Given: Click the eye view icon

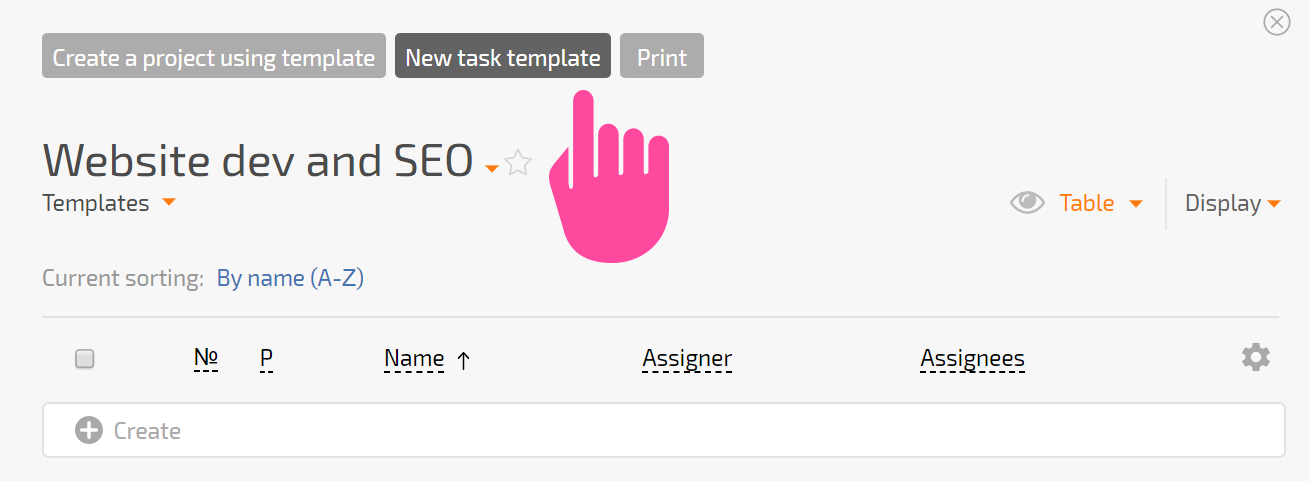Looking at the screenshot, I should 1027,203.
